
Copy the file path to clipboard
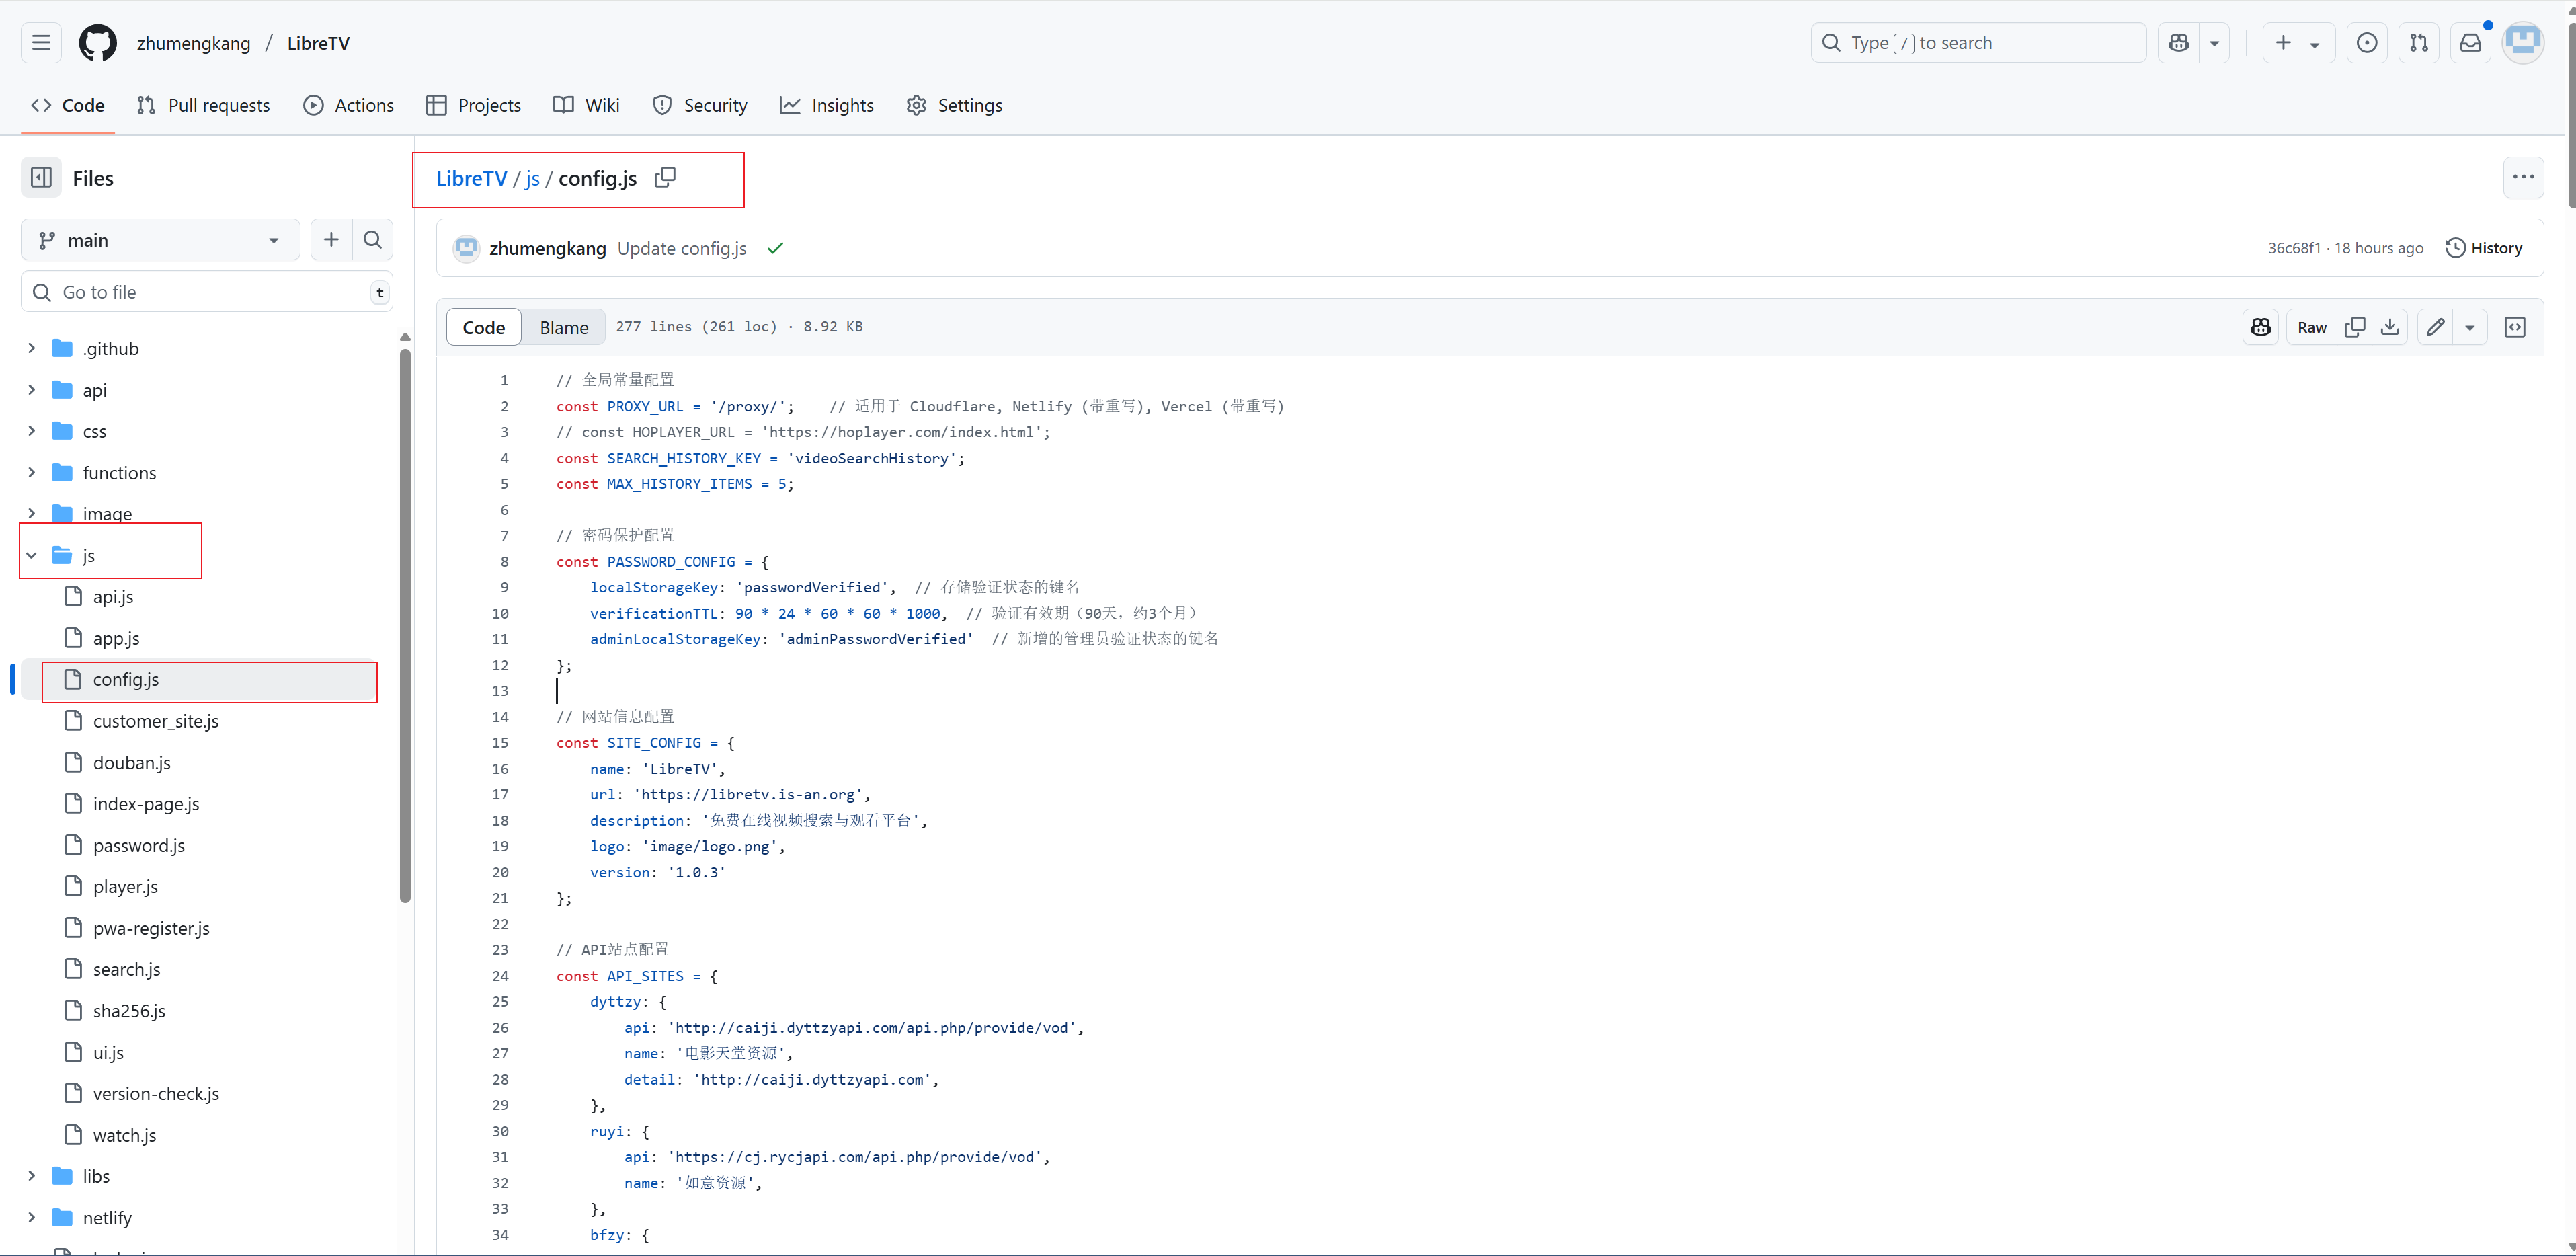(665, 178)
